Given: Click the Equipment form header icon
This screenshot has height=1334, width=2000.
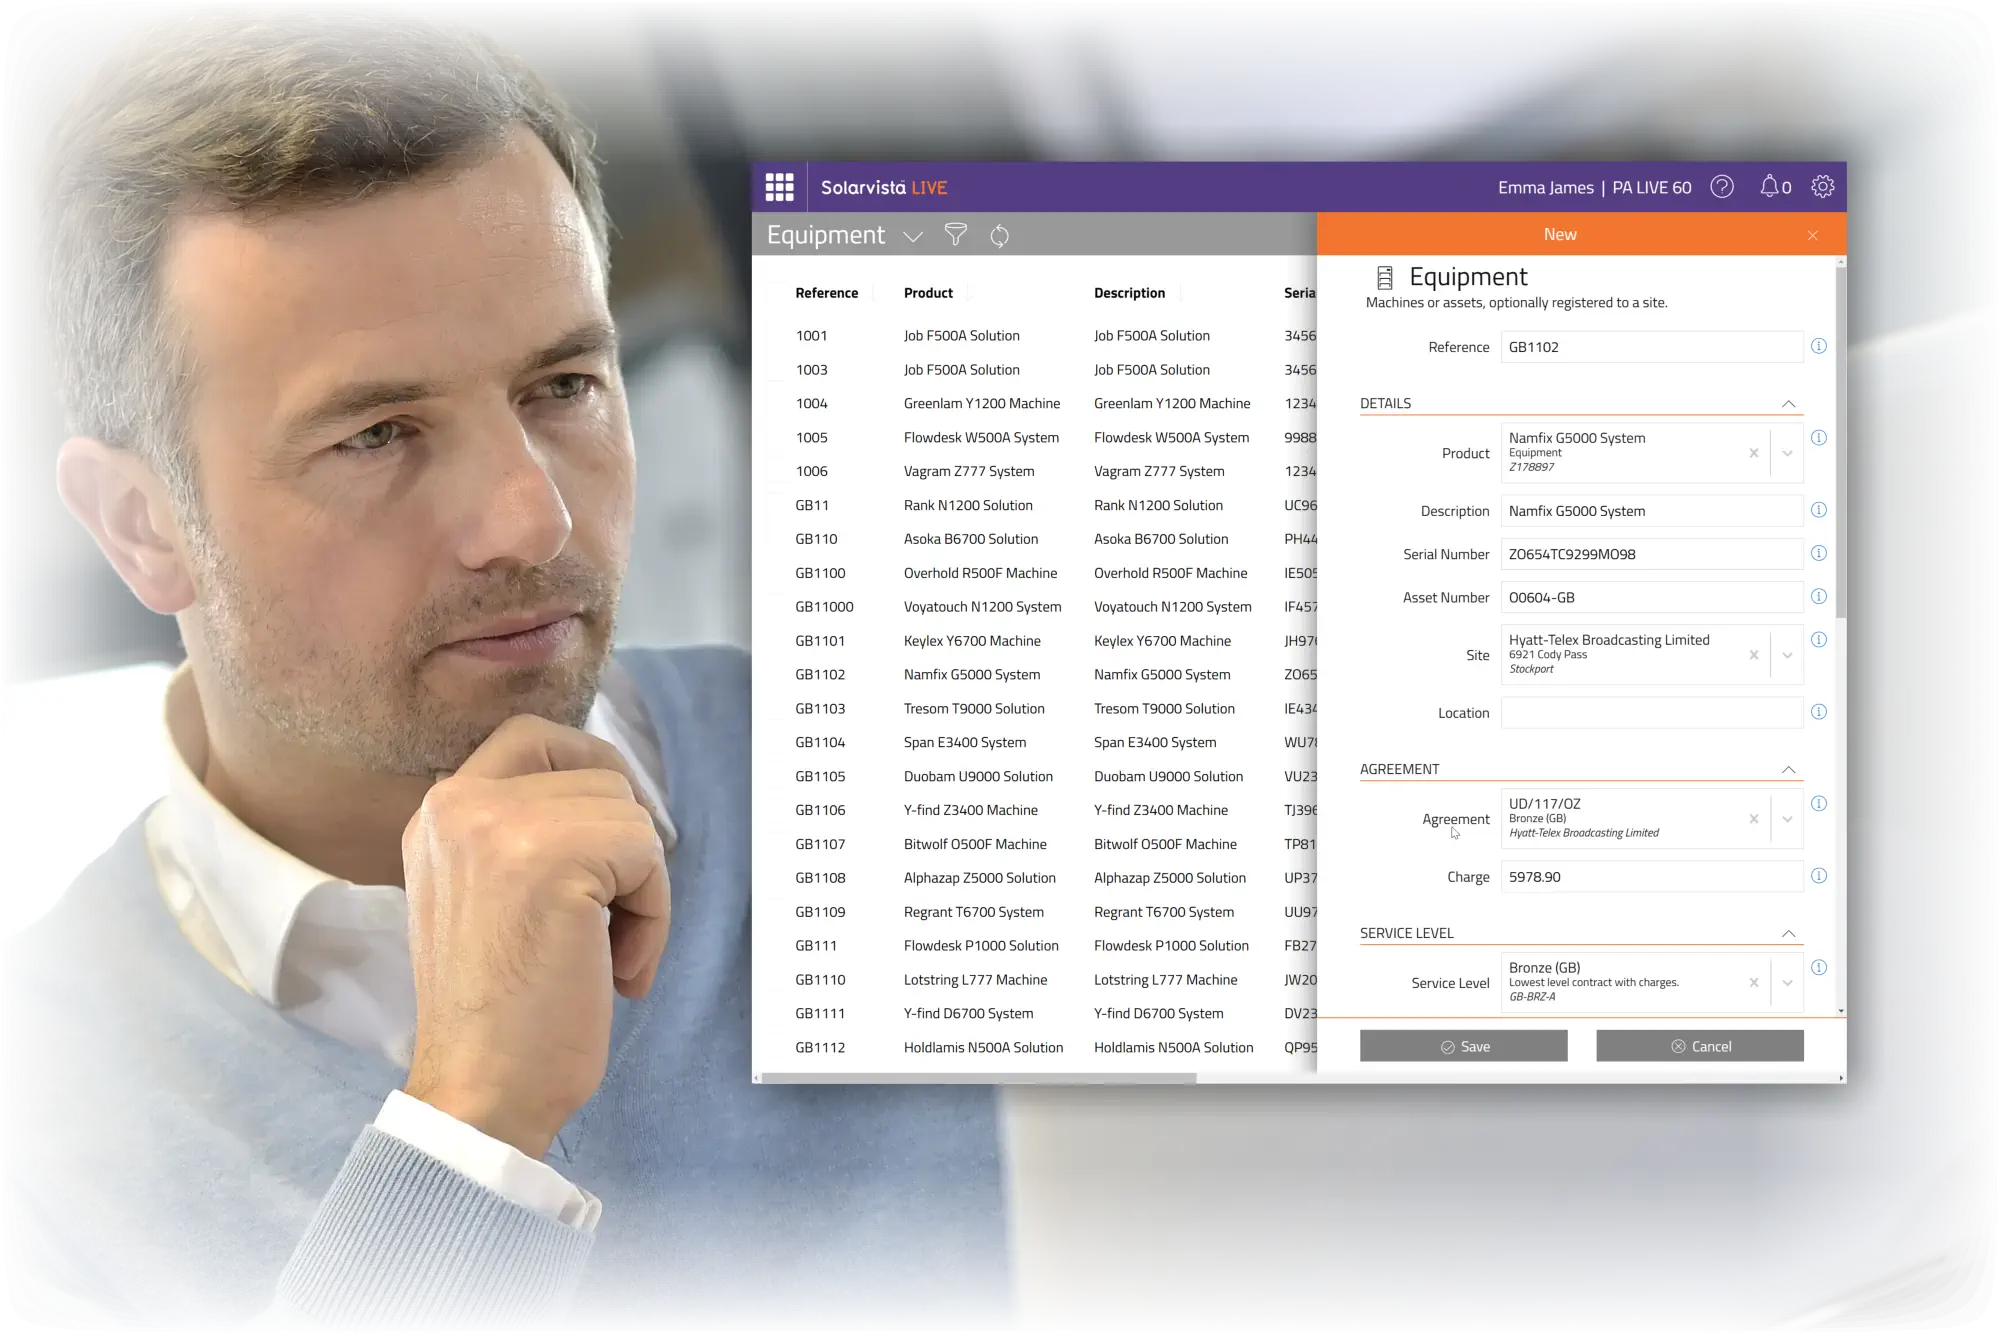Looking at the screenshot, I should 1384,277.
